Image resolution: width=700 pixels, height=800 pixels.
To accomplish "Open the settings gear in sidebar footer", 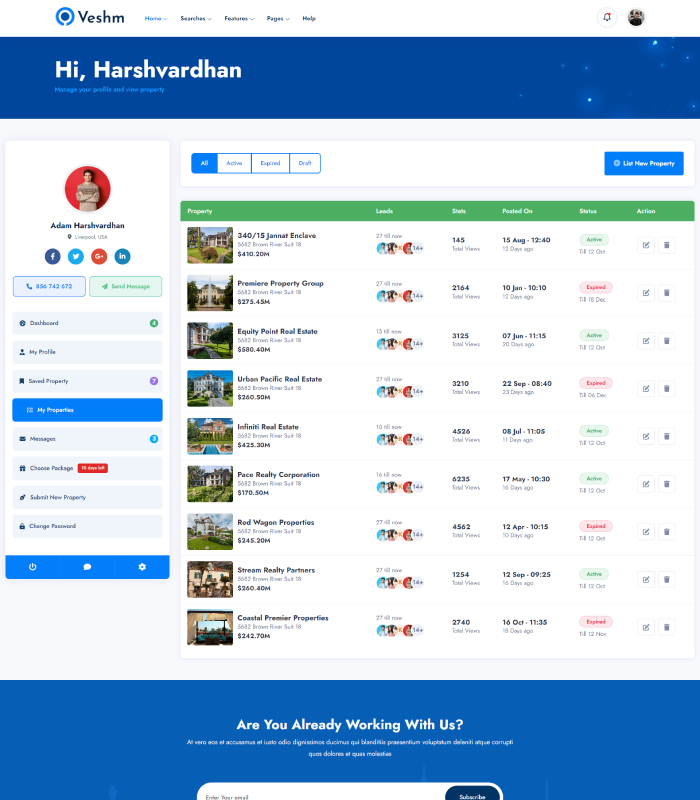I will (142, 567).
